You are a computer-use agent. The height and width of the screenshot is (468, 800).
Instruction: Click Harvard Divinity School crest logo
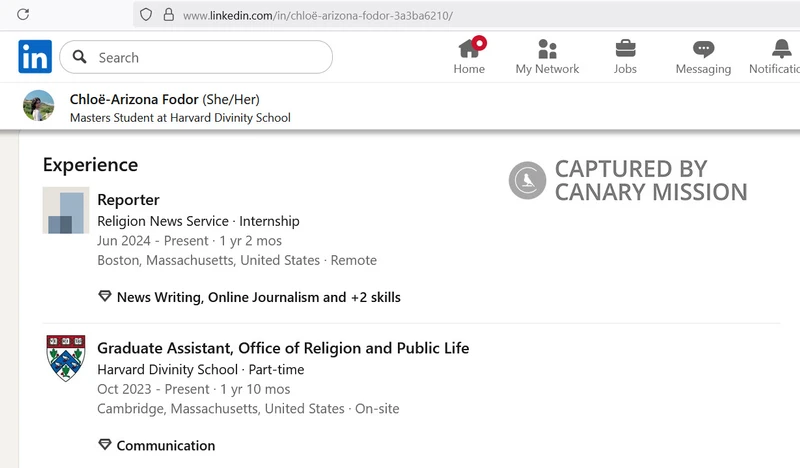[x=66, y=358]
